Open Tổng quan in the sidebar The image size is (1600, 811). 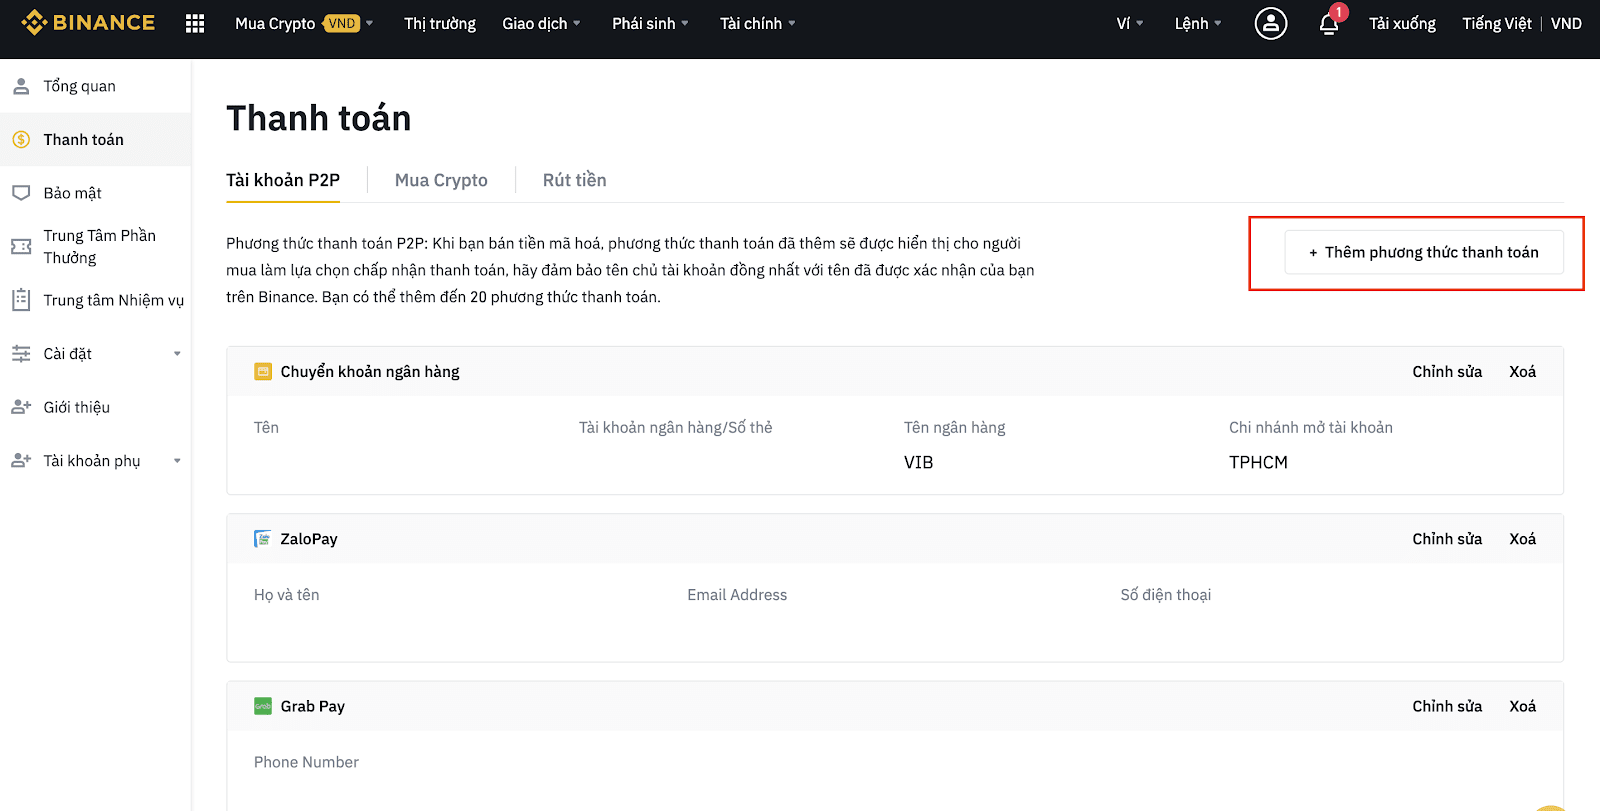point(95,86)
